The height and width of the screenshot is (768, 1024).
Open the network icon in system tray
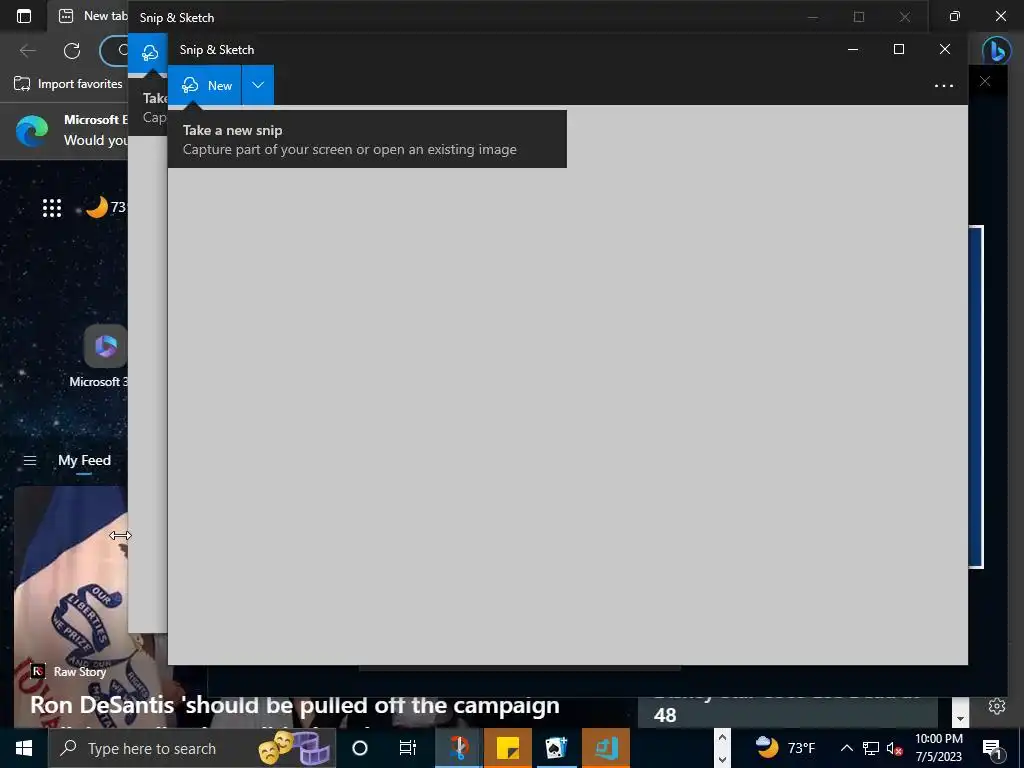point(871,748)
